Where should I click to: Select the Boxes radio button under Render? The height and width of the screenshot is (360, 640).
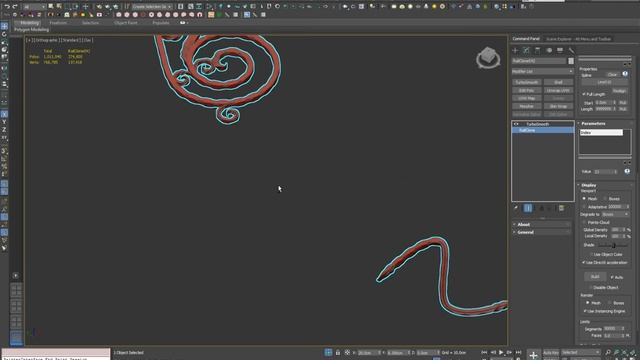pyautogui.click(x=609, y=303)
